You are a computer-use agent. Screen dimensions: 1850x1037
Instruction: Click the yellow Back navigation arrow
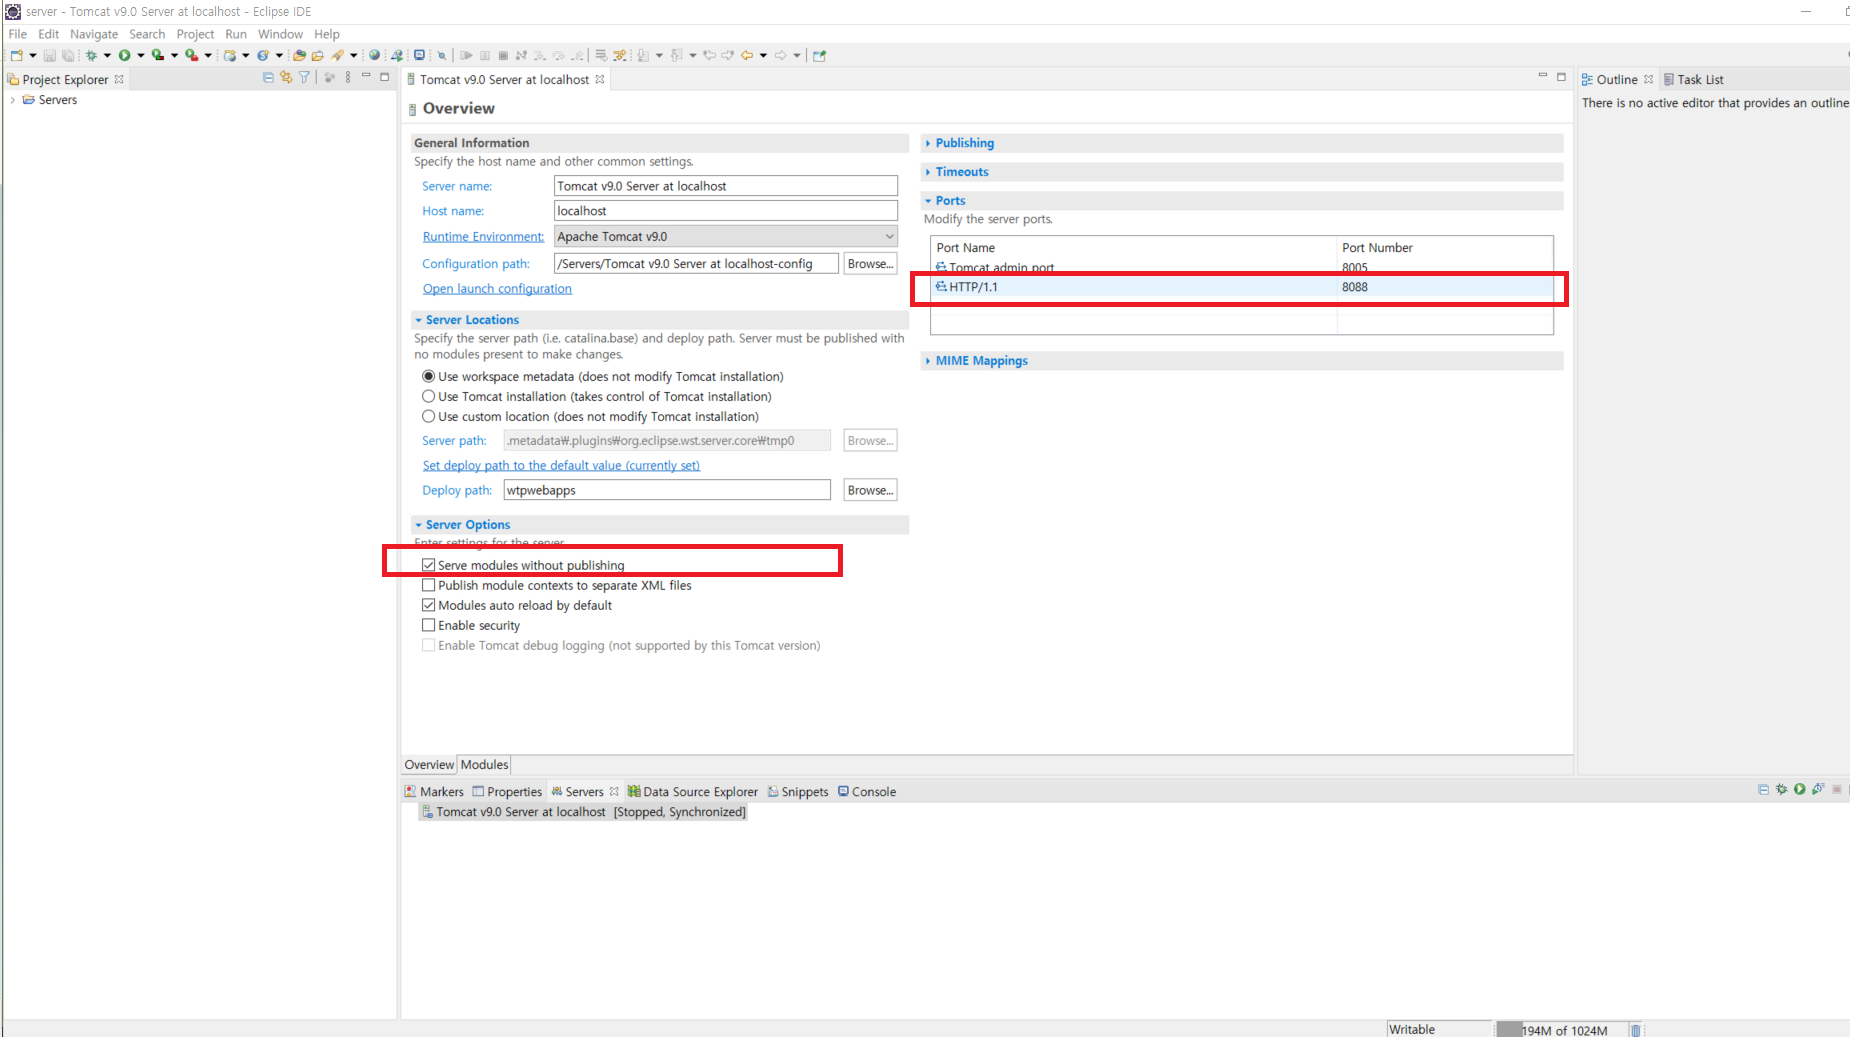pyautogui.click(x=747, y=56)
